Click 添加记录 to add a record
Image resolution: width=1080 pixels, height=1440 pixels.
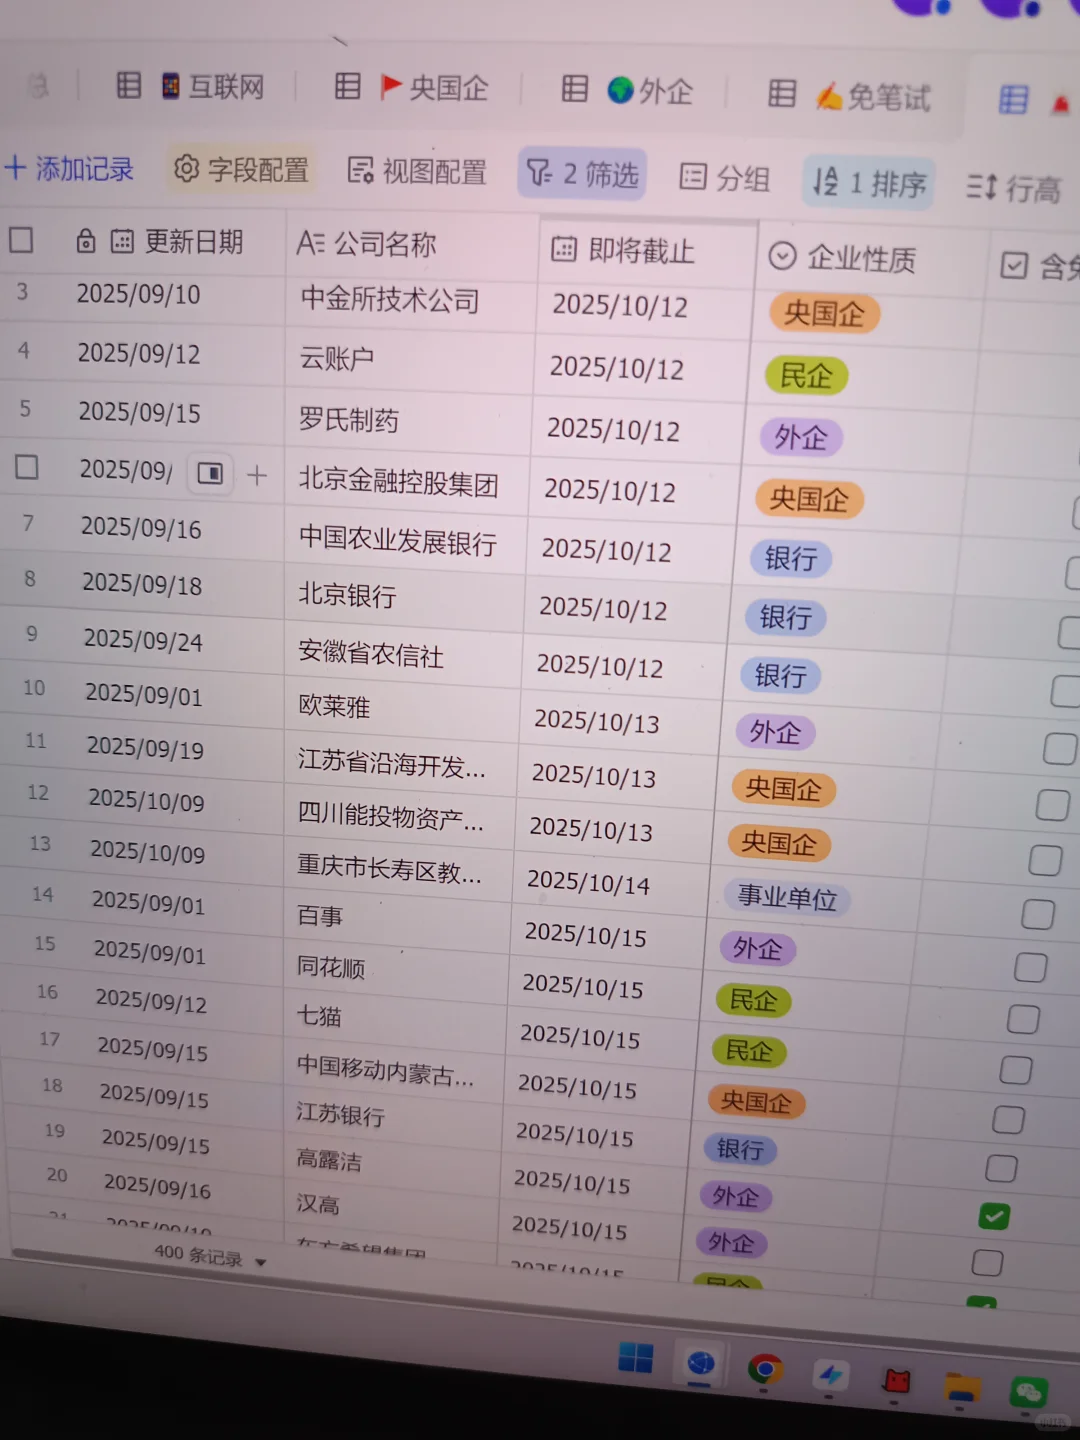coord(70,169)
